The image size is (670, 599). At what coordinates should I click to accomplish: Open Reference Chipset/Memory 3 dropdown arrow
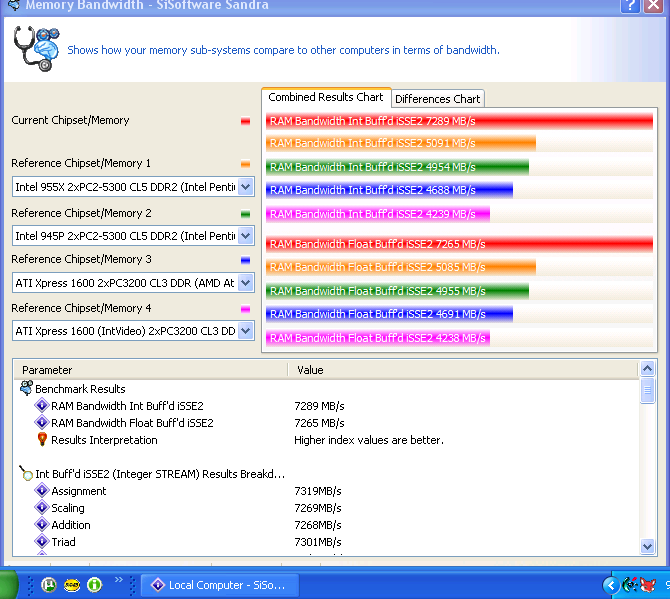246,283
